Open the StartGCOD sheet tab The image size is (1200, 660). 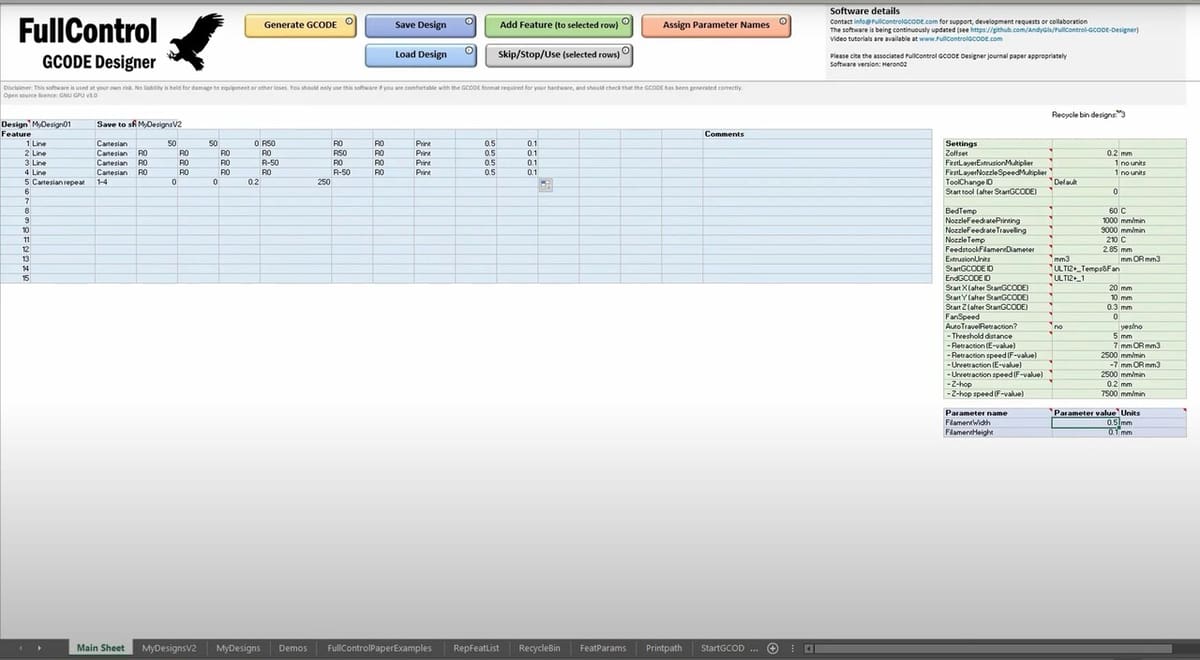click(x=722, y=648)
